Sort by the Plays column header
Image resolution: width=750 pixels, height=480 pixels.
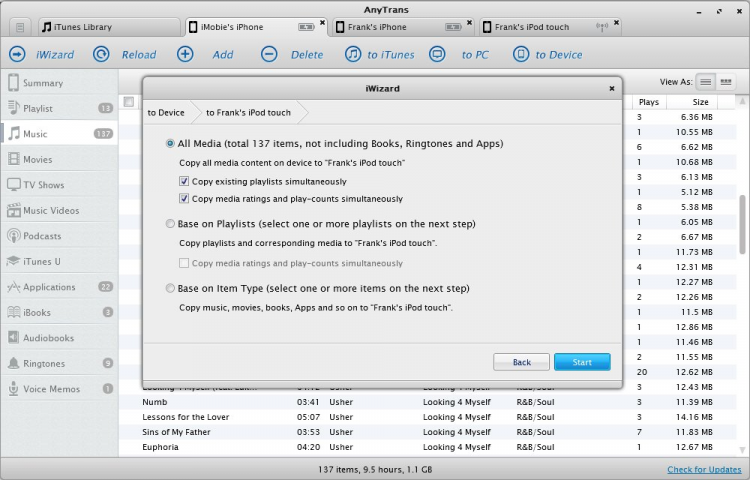(x=649, y=102)
